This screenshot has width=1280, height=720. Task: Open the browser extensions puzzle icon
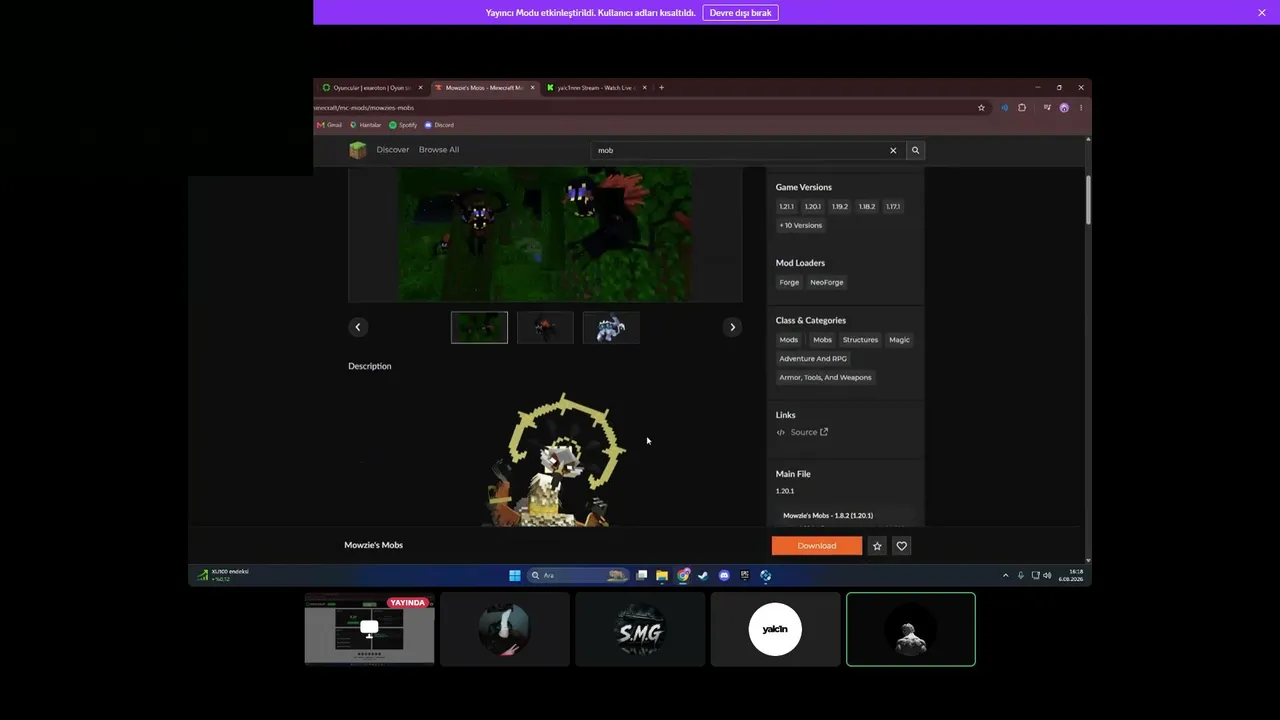(x=1022, y=108)
